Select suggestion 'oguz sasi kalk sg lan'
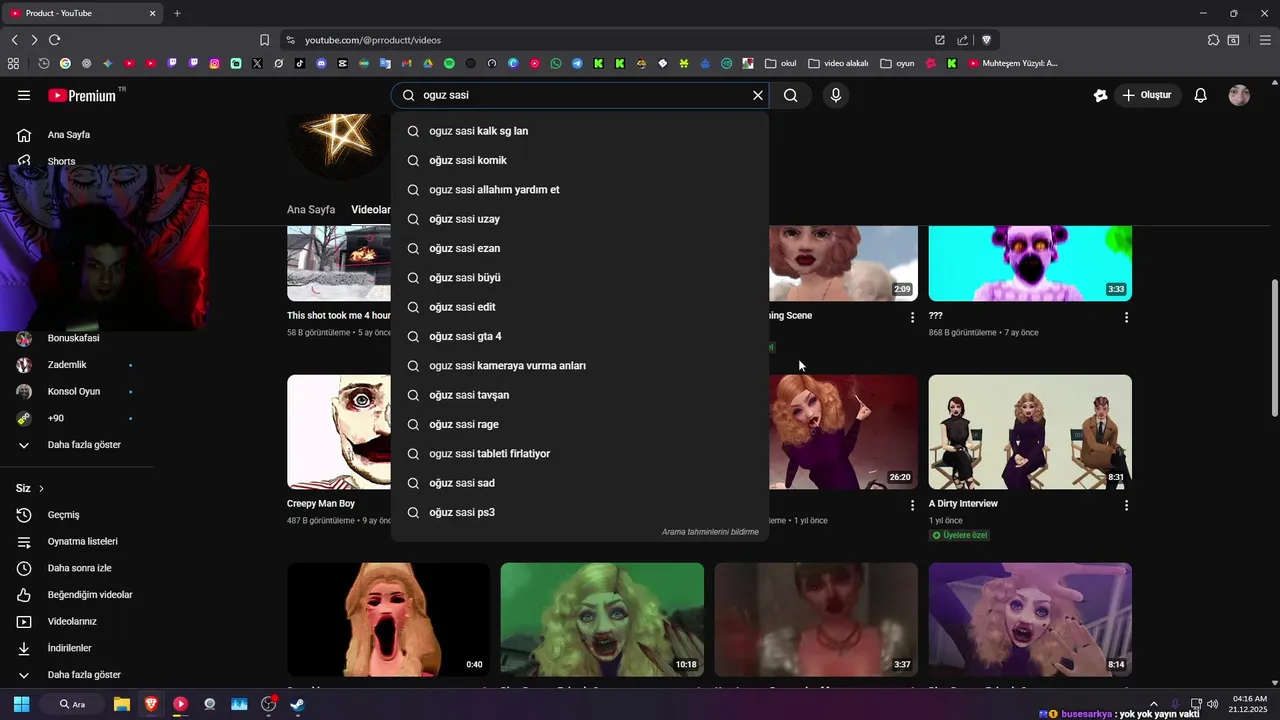 [x=580, y=131]
